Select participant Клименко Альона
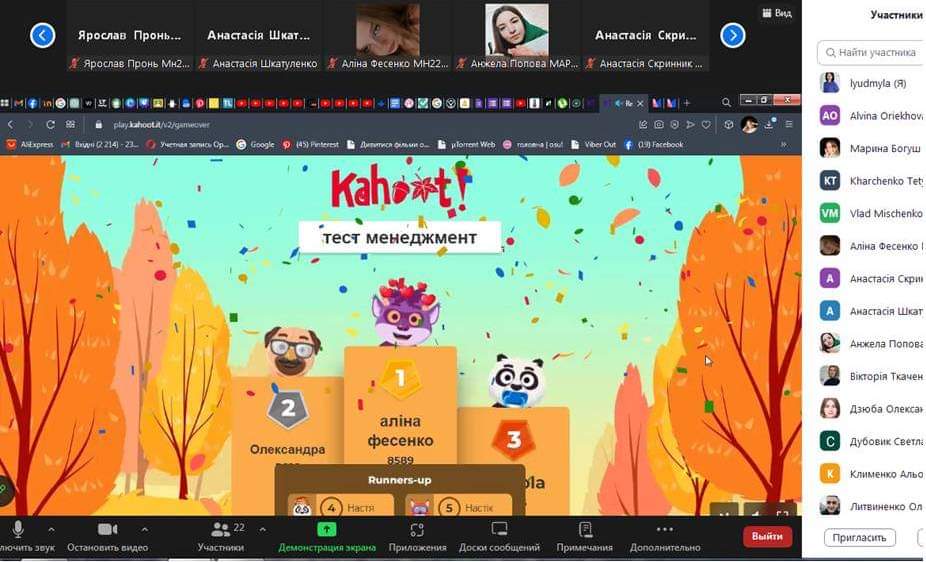The image size is (926, 562). click(872, 473)
